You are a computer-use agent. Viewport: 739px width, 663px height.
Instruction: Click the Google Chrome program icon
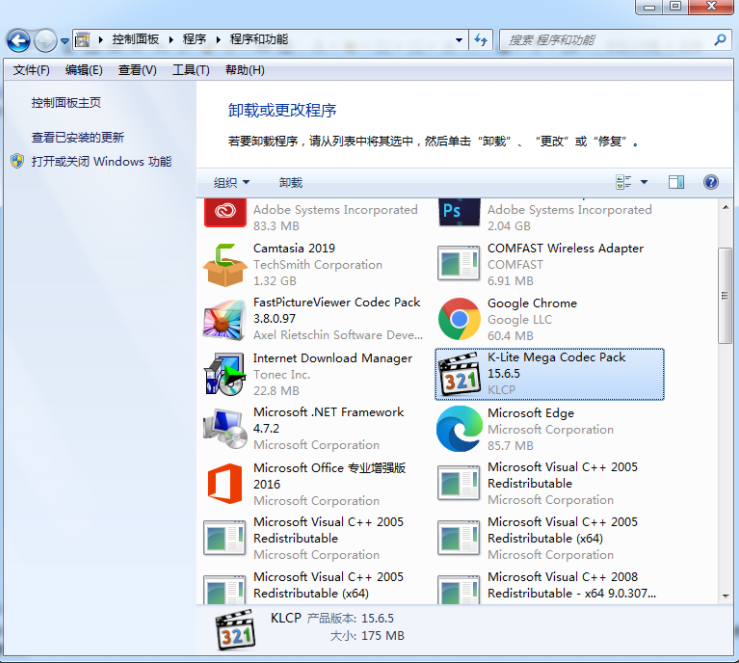(459, 319)
